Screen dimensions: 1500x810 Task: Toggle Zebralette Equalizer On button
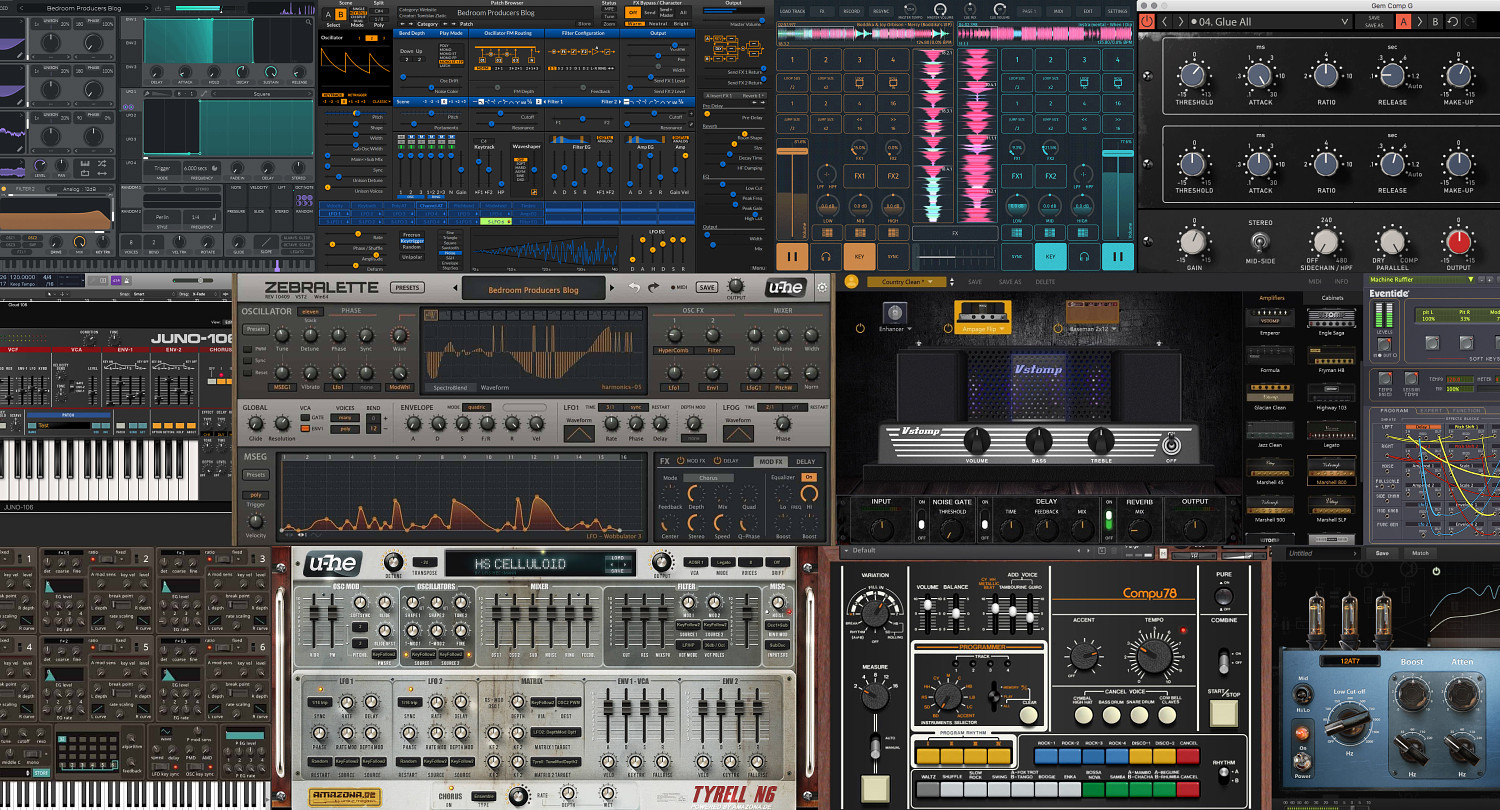pos(809,477)
